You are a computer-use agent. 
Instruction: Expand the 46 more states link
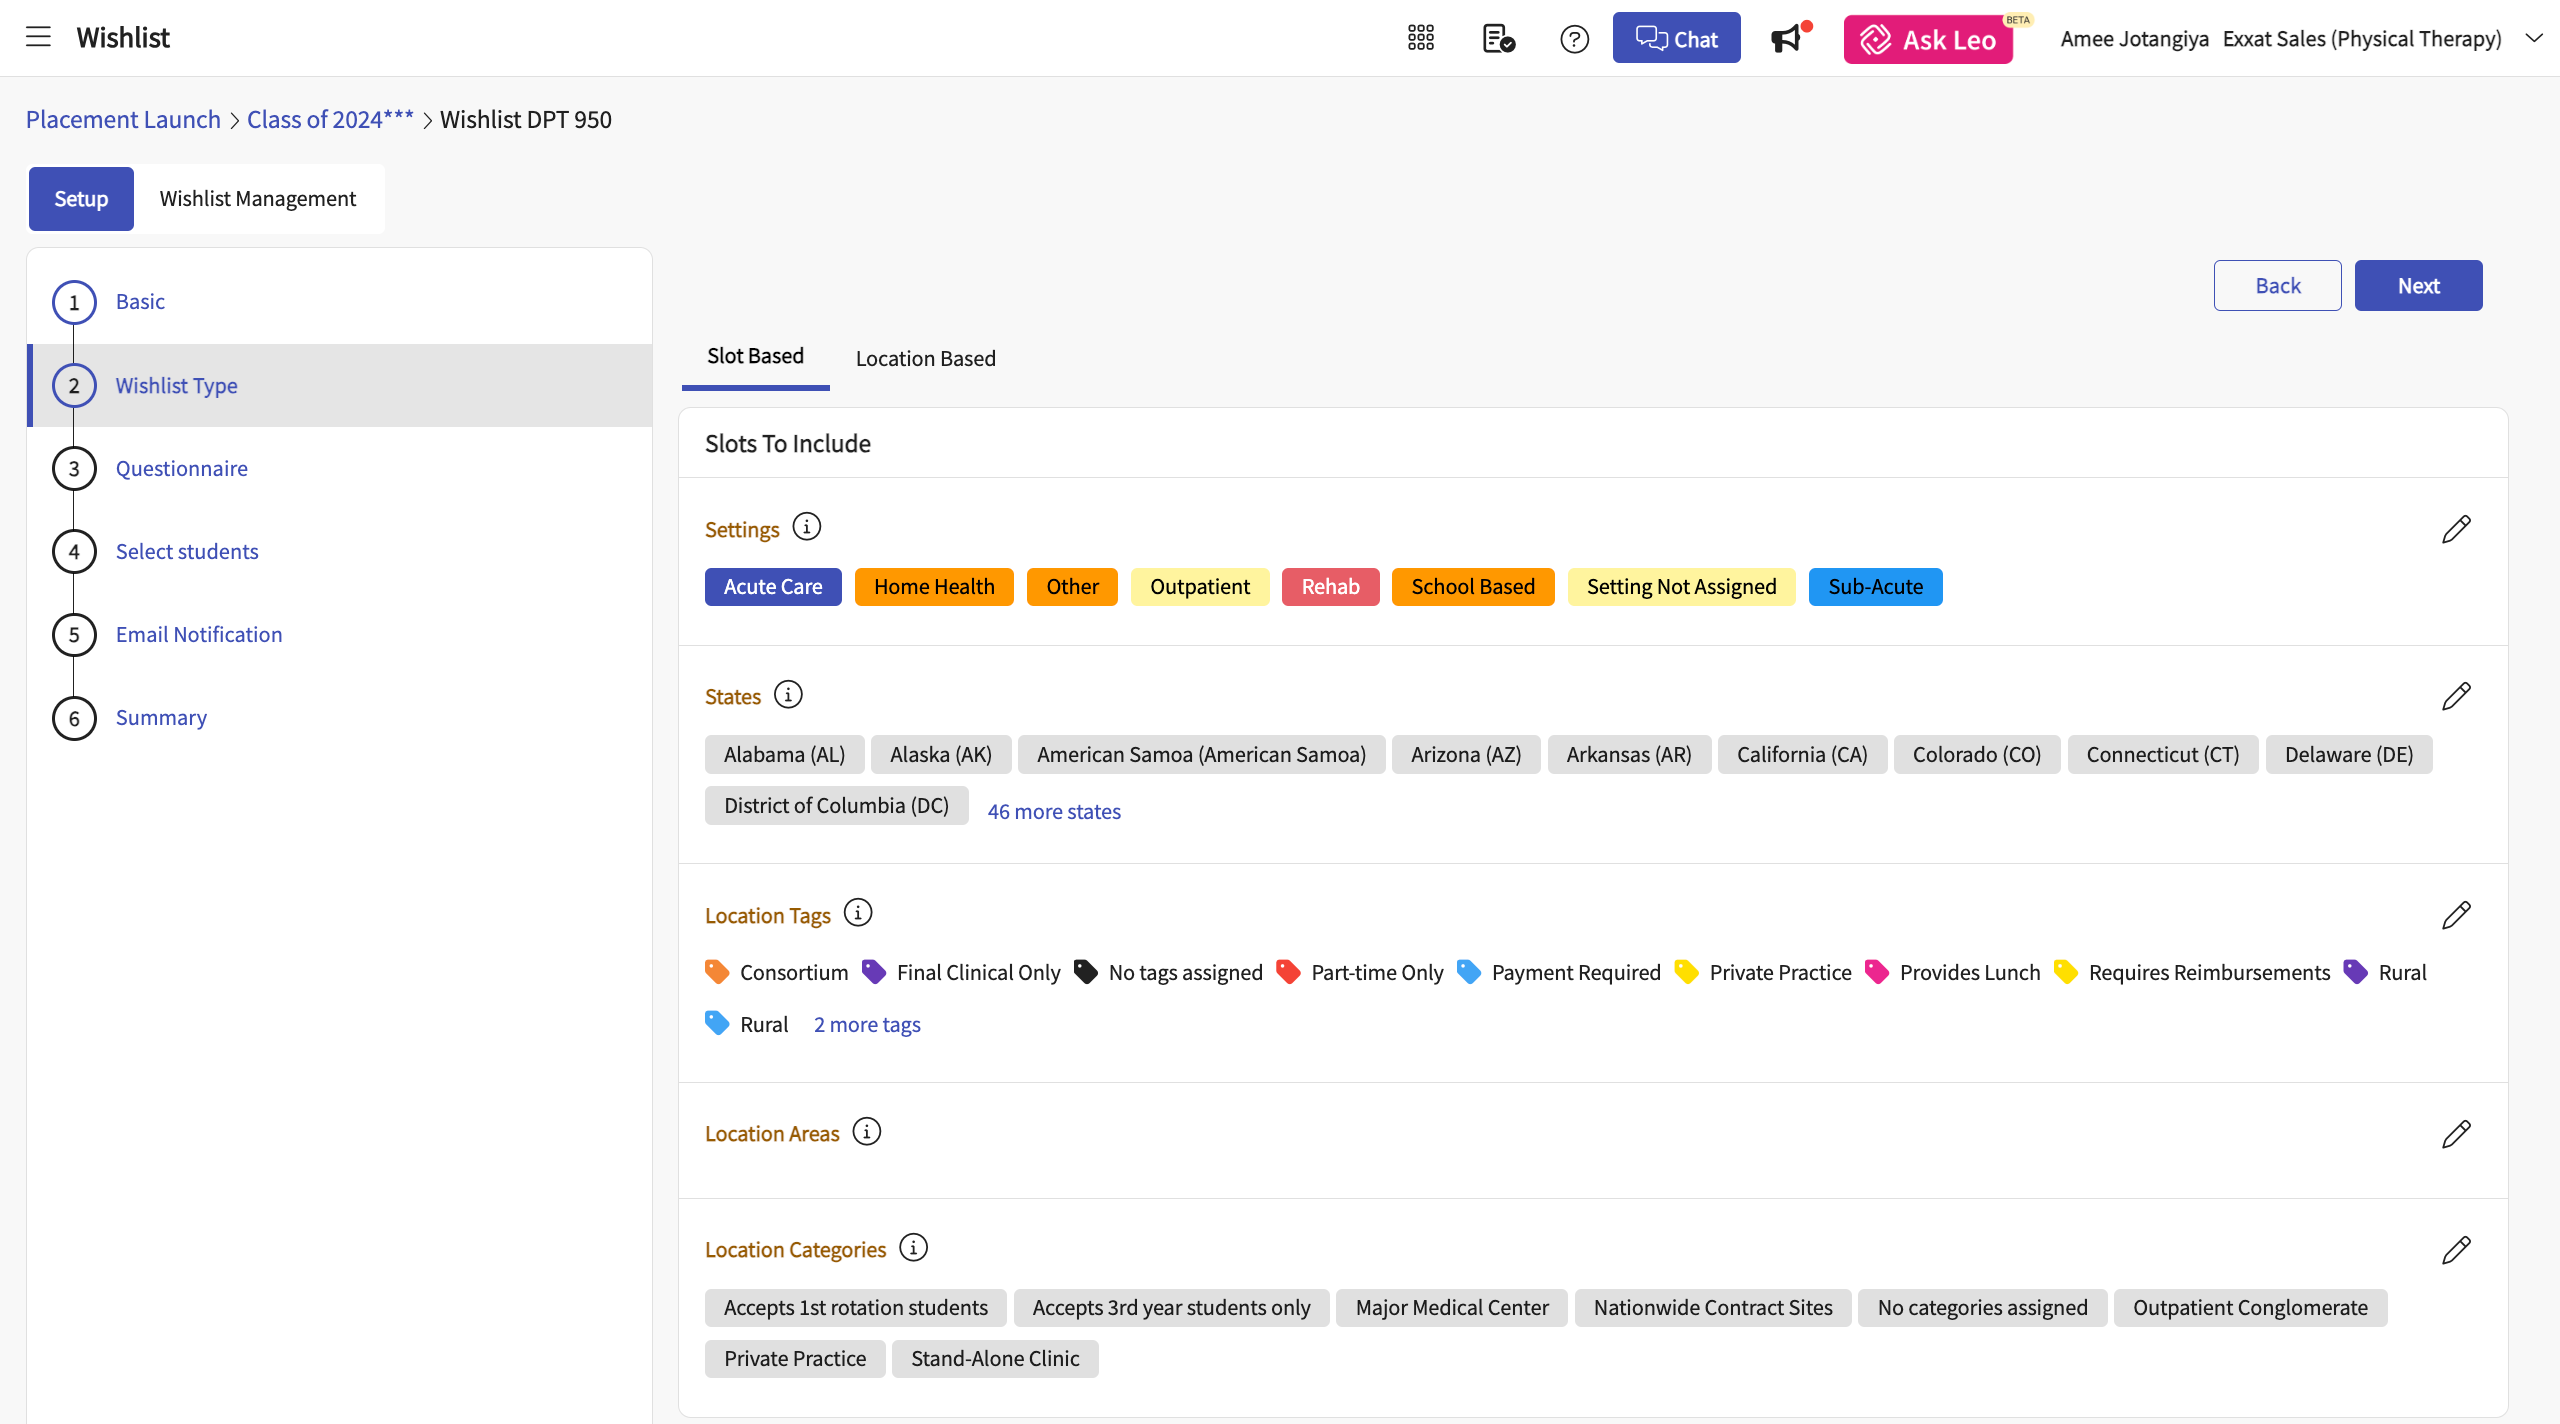pos(1053,812)
